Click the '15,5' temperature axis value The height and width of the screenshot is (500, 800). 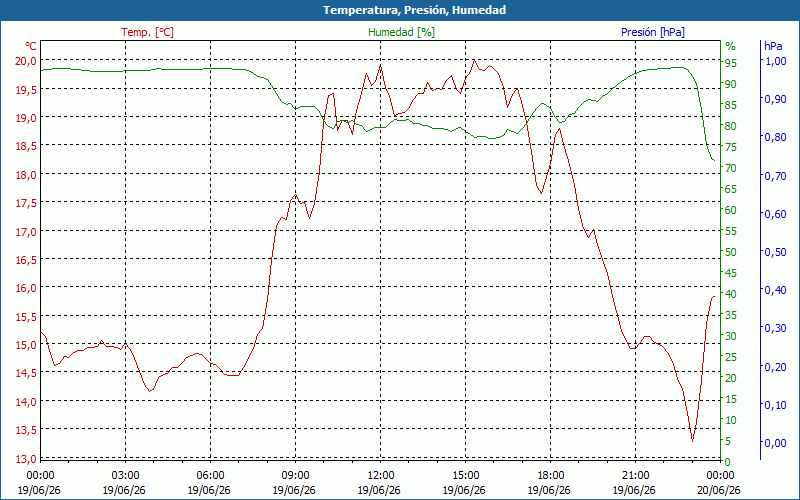[x=27, y=316]
